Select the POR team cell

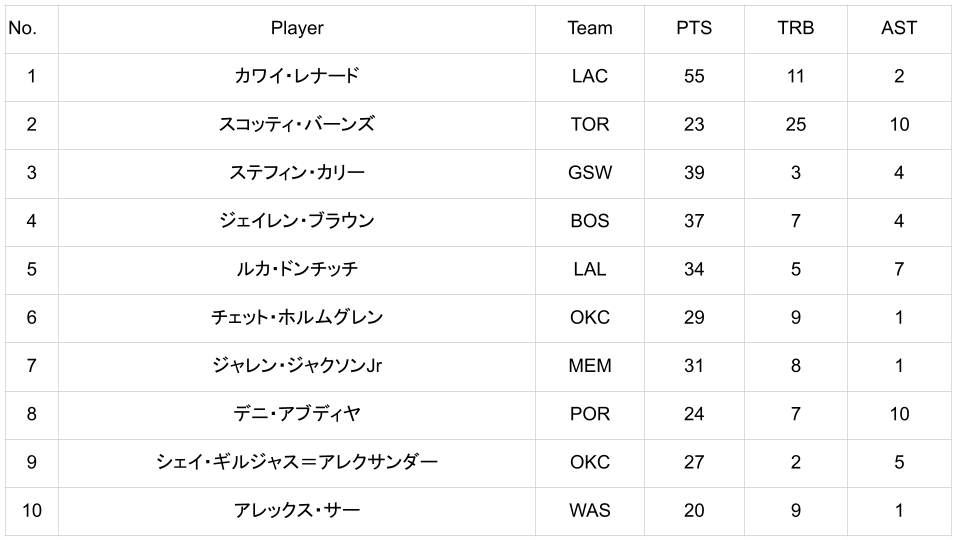(x=590, y=413)
